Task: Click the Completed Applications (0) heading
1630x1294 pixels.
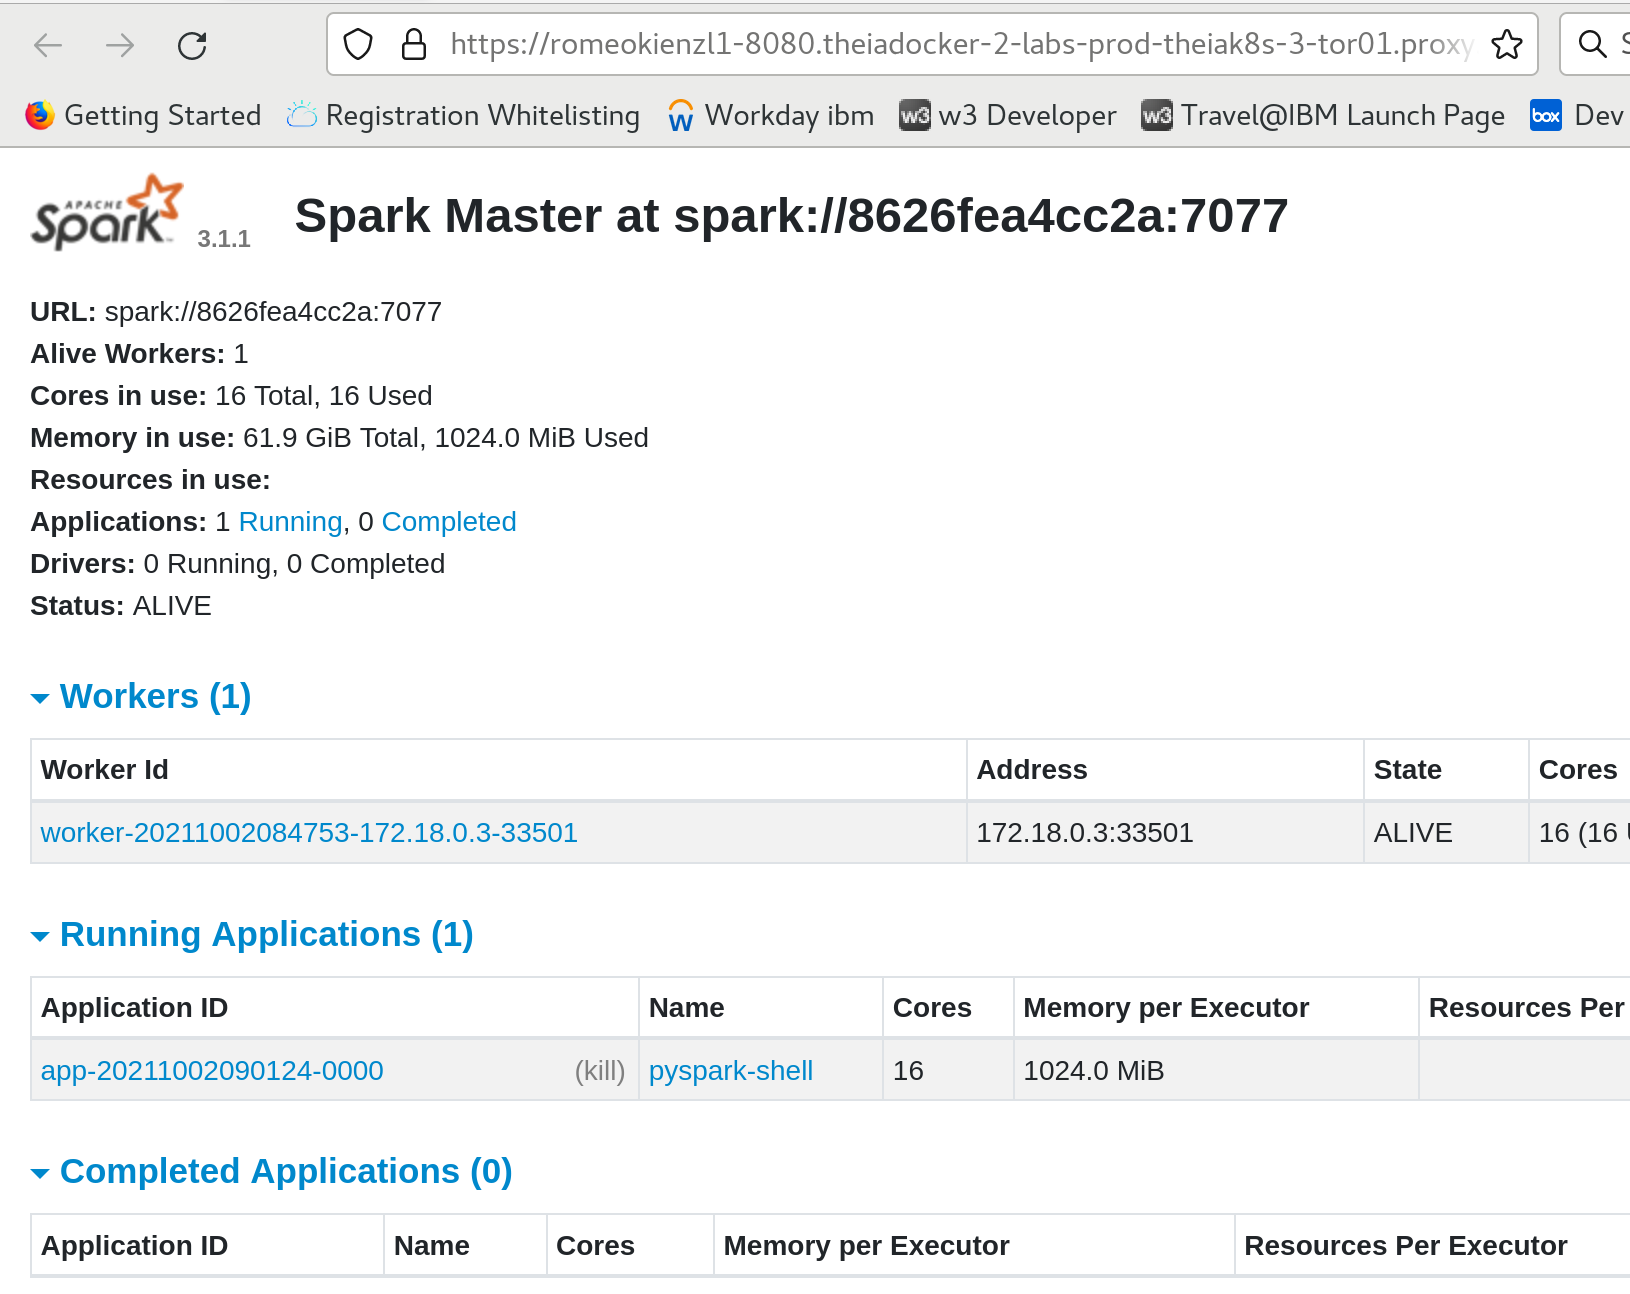Action: point(286,1171)
